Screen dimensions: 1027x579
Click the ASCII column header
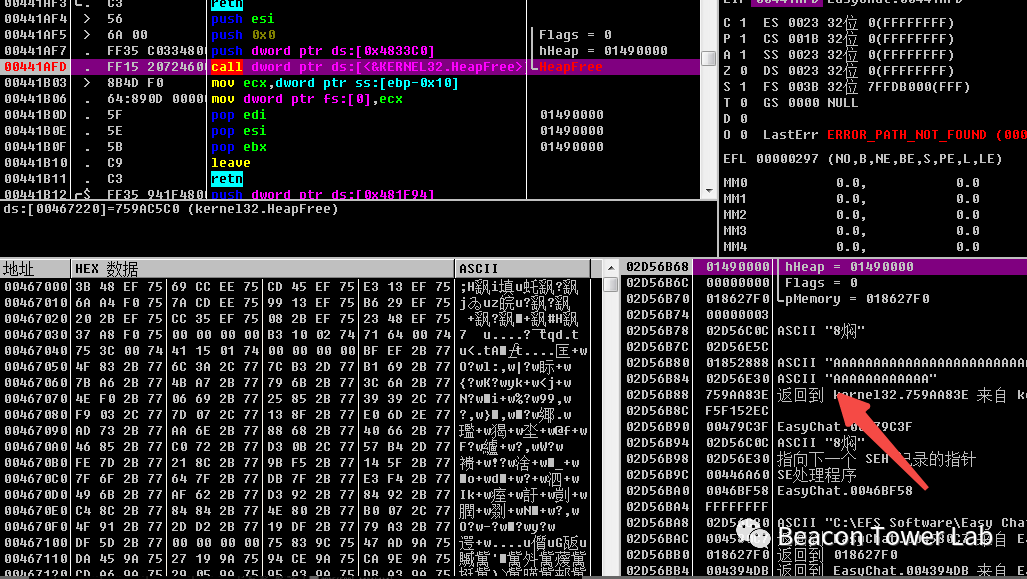[522, 269]
